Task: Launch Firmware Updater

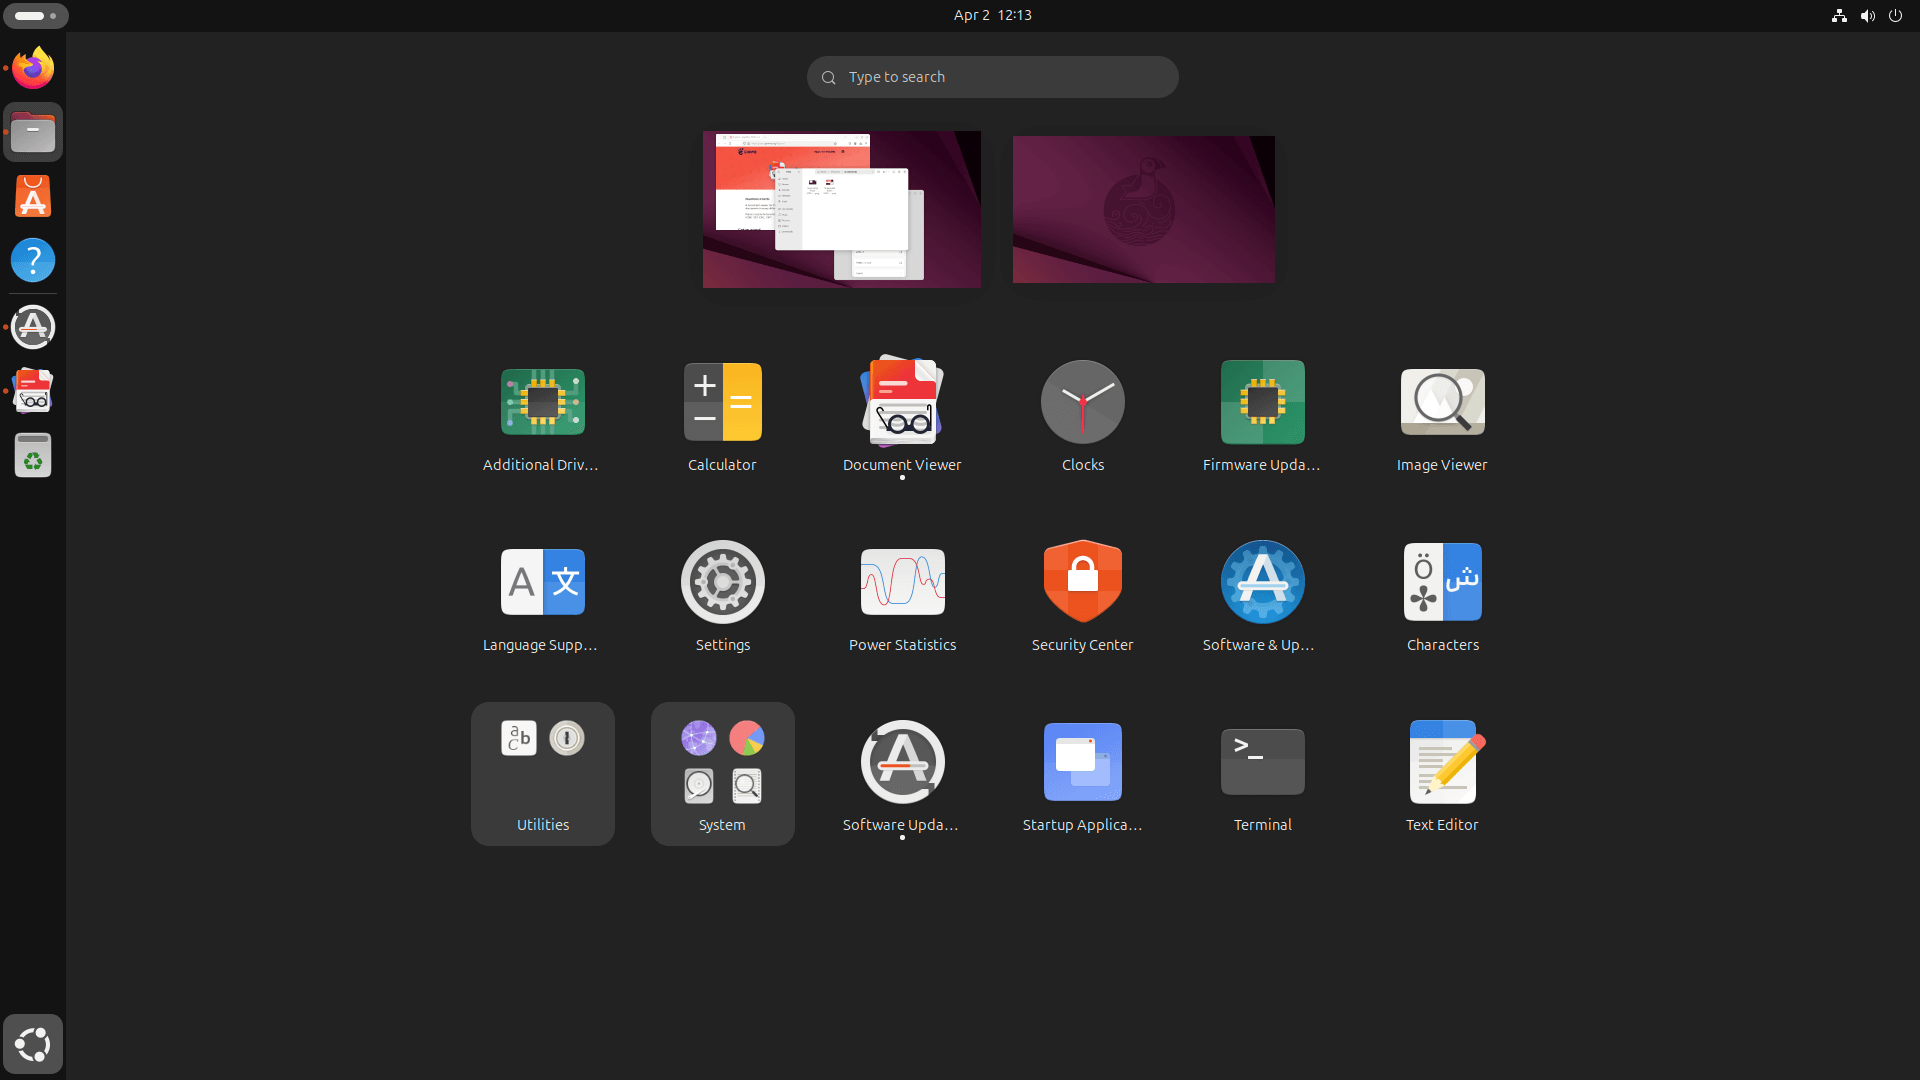Action: pos(1262,401)
